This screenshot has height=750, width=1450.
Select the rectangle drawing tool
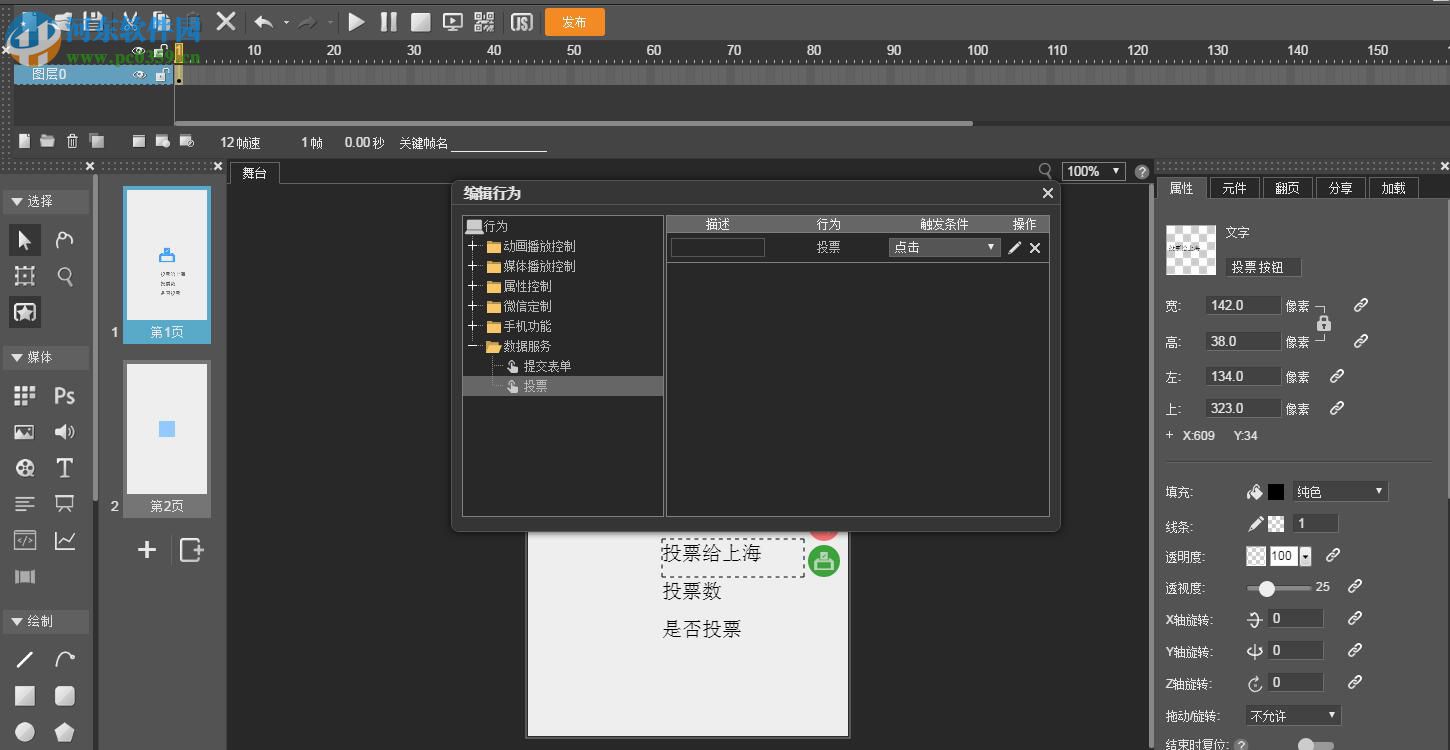[24, 695]
